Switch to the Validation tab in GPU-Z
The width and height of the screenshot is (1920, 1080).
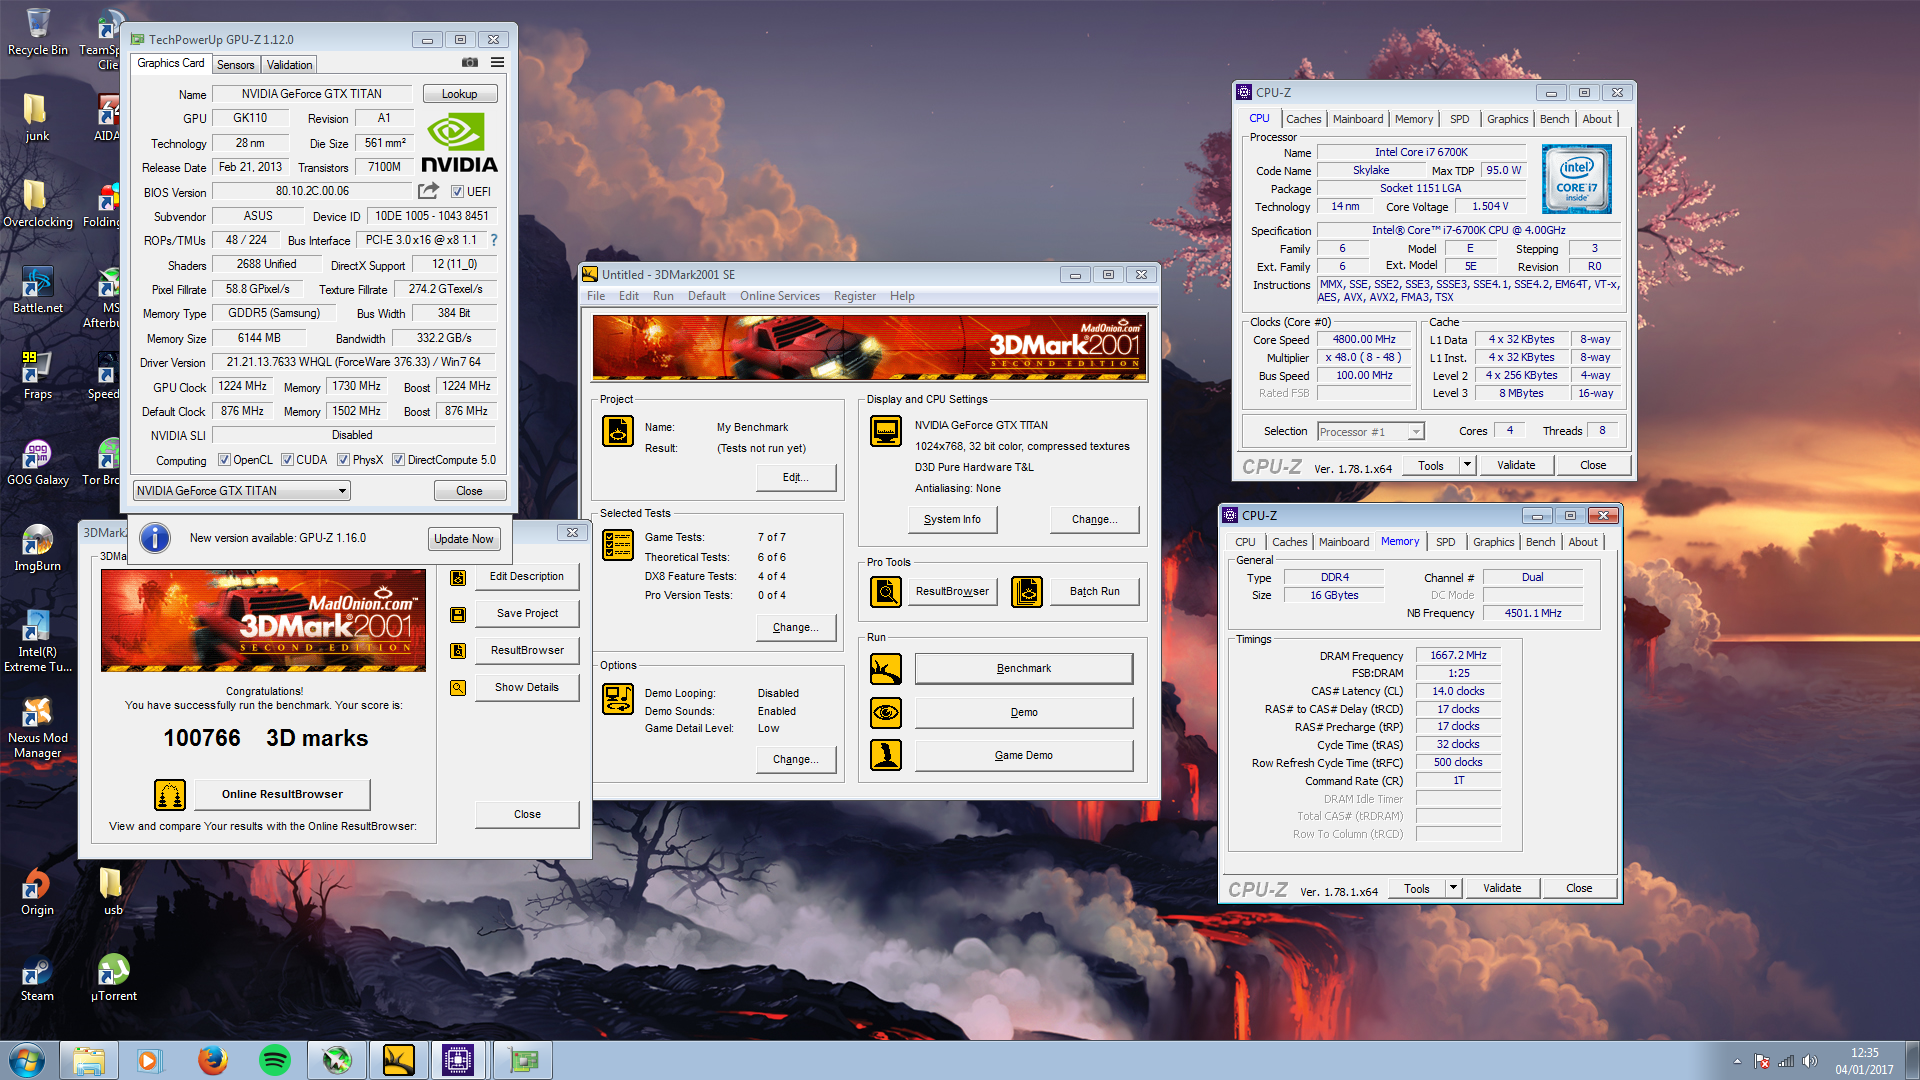pos(290,65)
